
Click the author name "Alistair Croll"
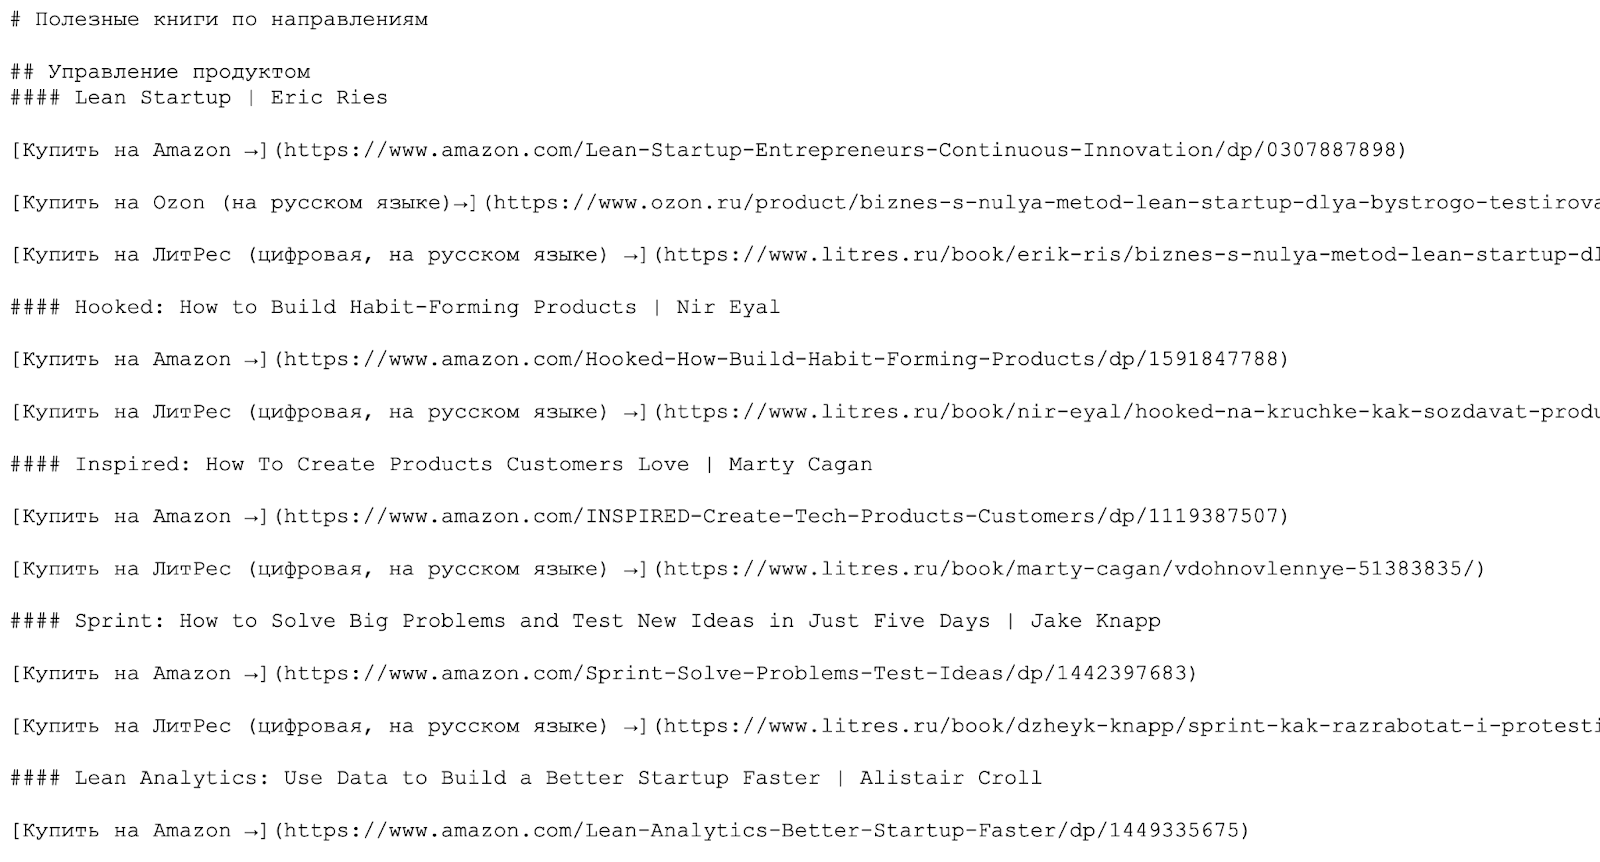pyautogui.click(x=950, y=778)
